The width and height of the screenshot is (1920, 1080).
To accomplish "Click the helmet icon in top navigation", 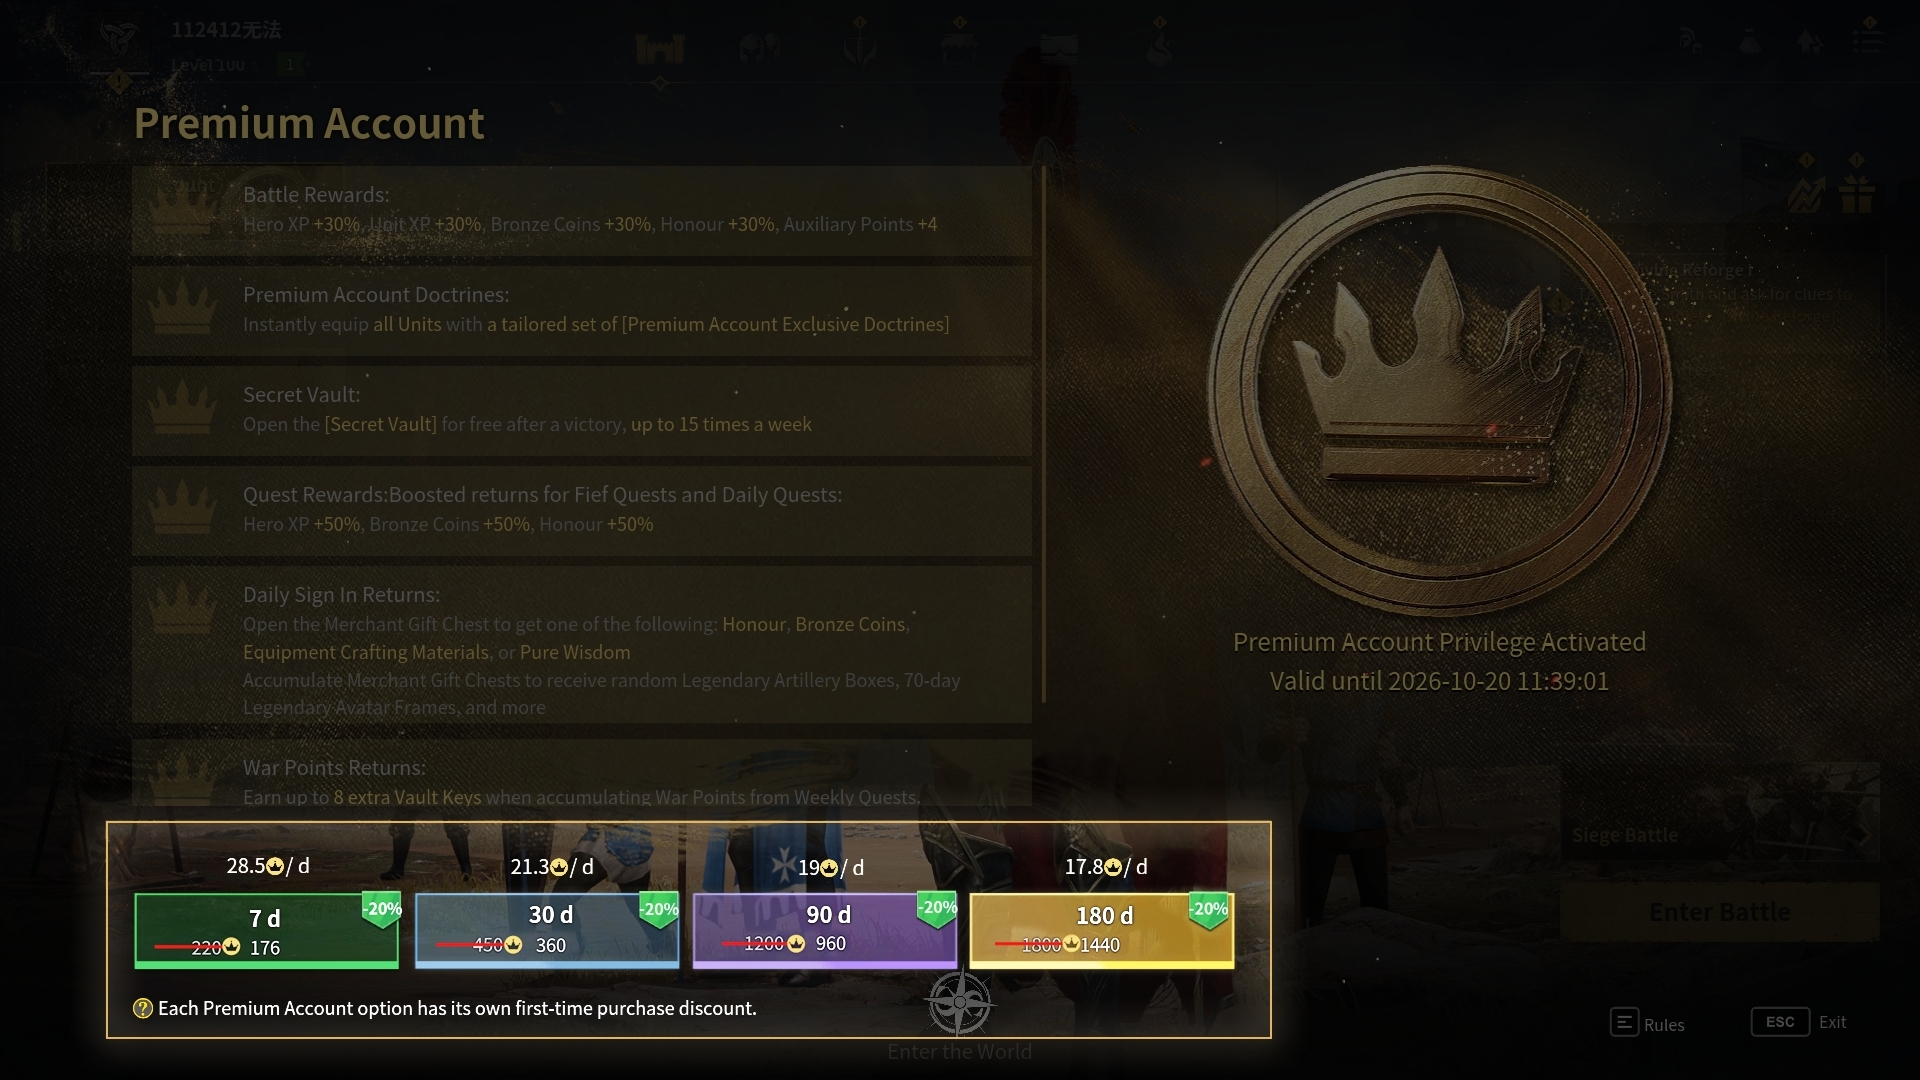I will click(759, 47).
